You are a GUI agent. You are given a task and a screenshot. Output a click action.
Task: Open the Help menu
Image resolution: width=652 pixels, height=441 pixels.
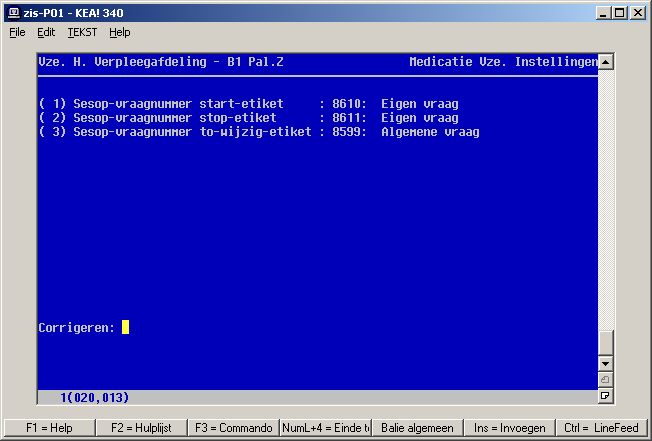click(x=119, y=32)
